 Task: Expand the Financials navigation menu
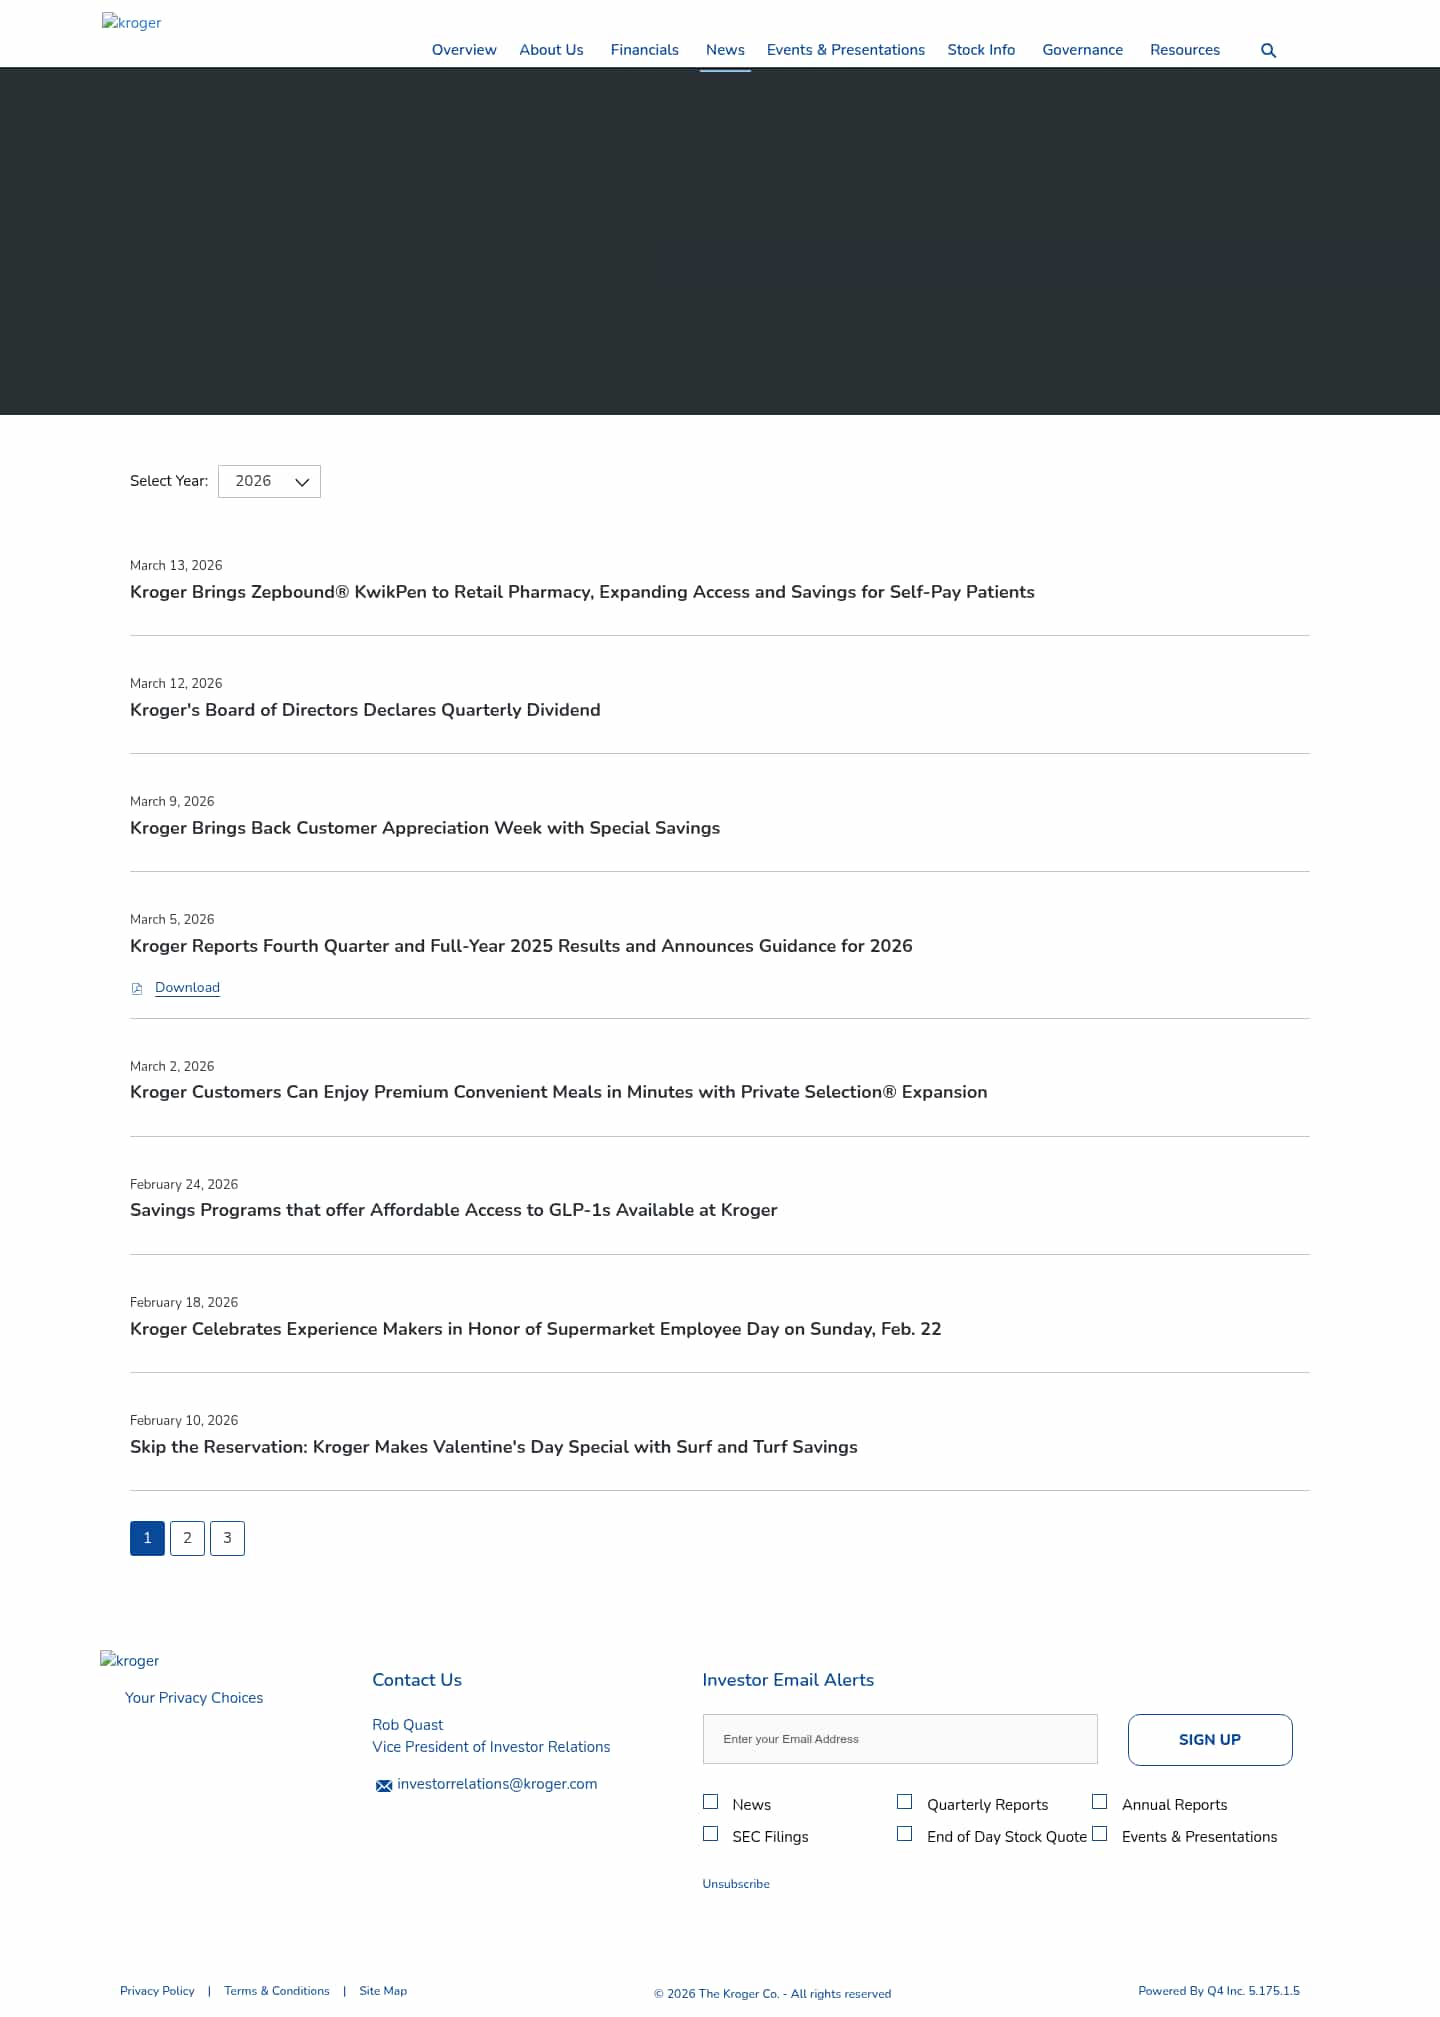click(x=644, y=50)
